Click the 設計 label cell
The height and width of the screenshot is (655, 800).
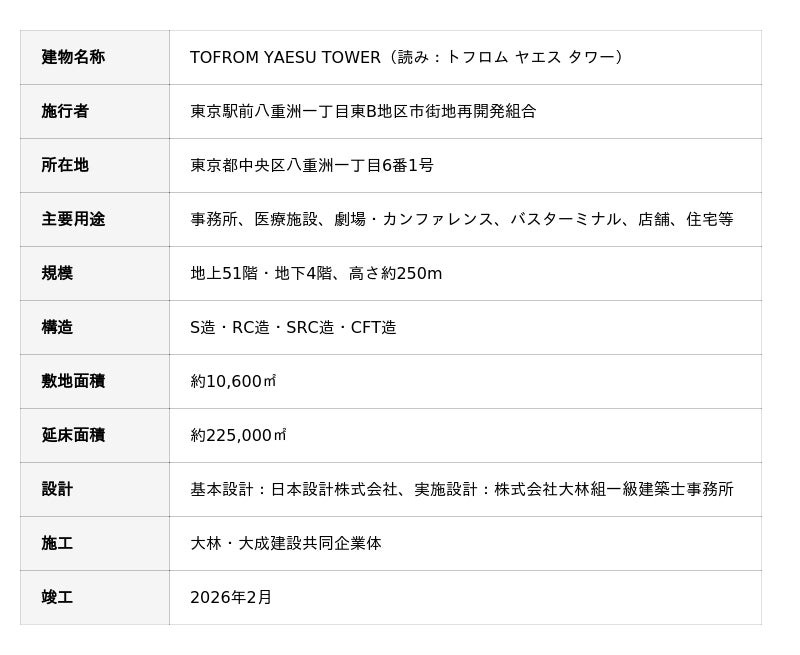click(57, 489)
